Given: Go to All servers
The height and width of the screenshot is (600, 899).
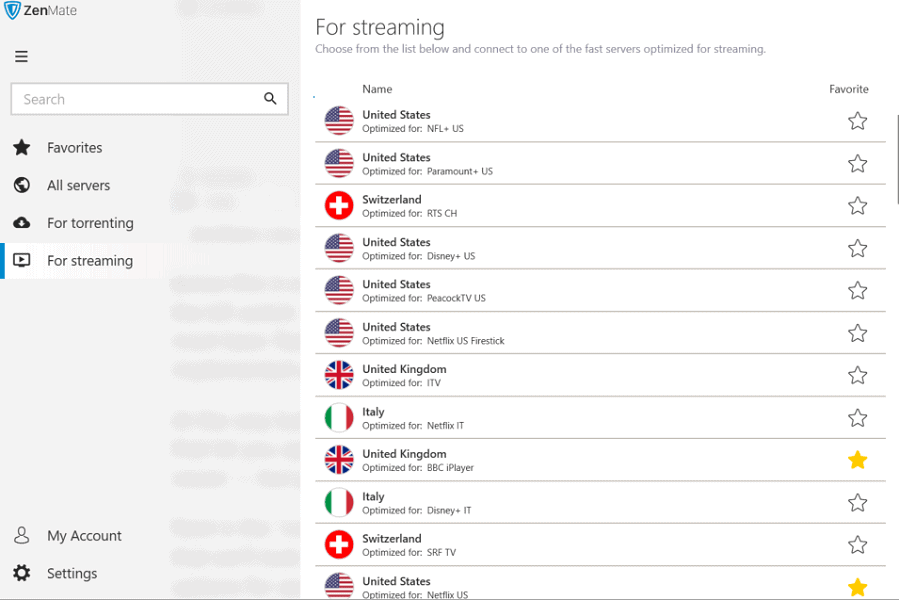Looking at the screenshot, I should tap(79, 185).
